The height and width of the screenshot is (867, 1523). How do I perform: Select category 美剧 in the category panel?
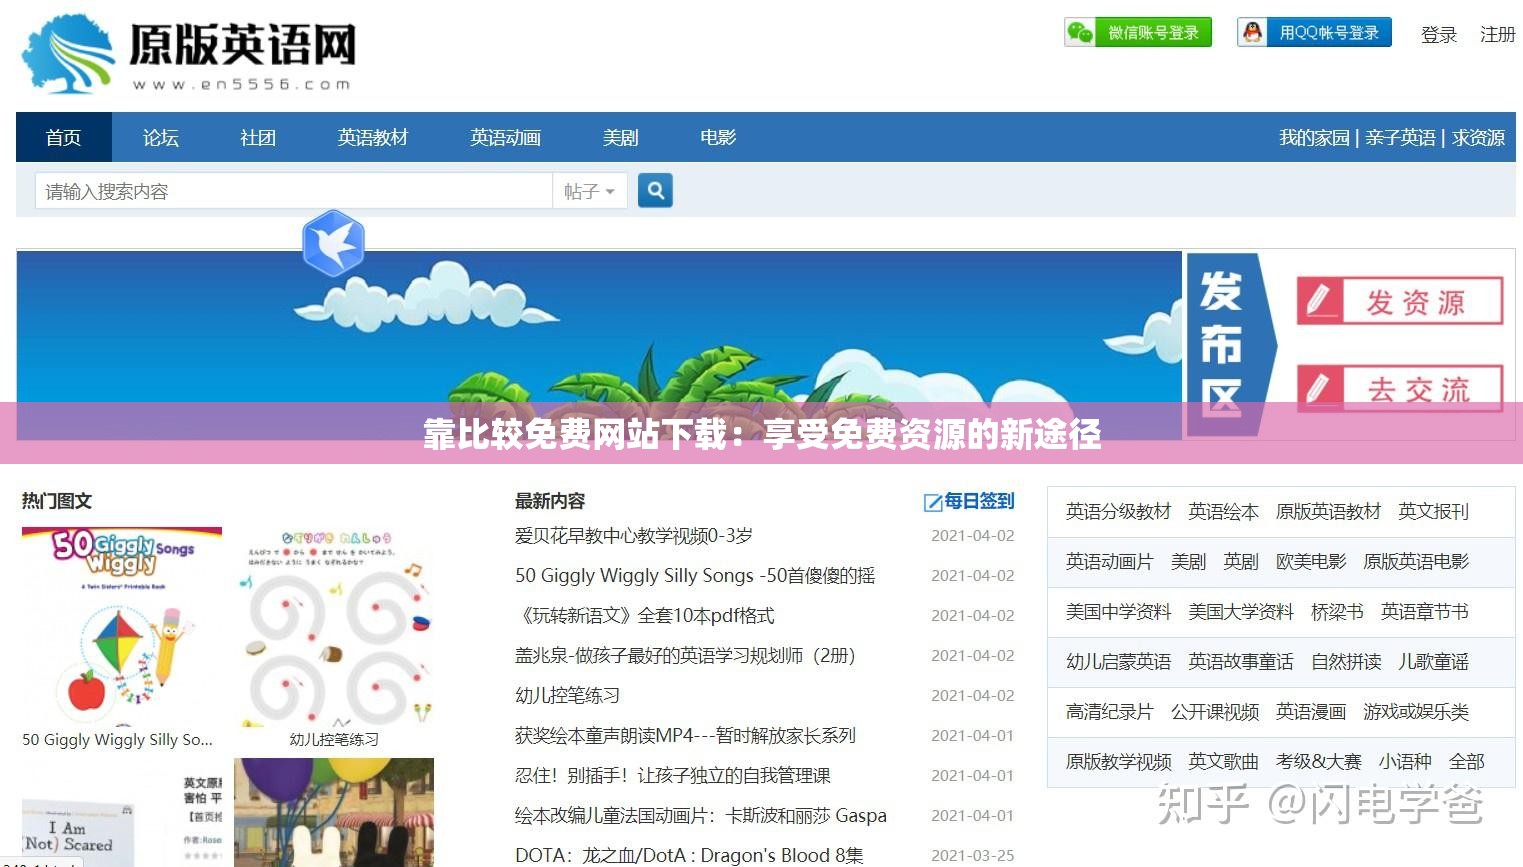(x=1188, y=562)
